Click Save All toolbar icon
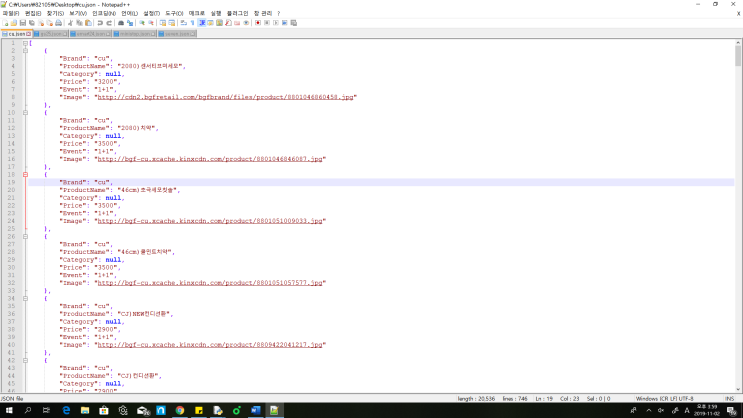This screenshot has height=418, width=743. [32, 23]
